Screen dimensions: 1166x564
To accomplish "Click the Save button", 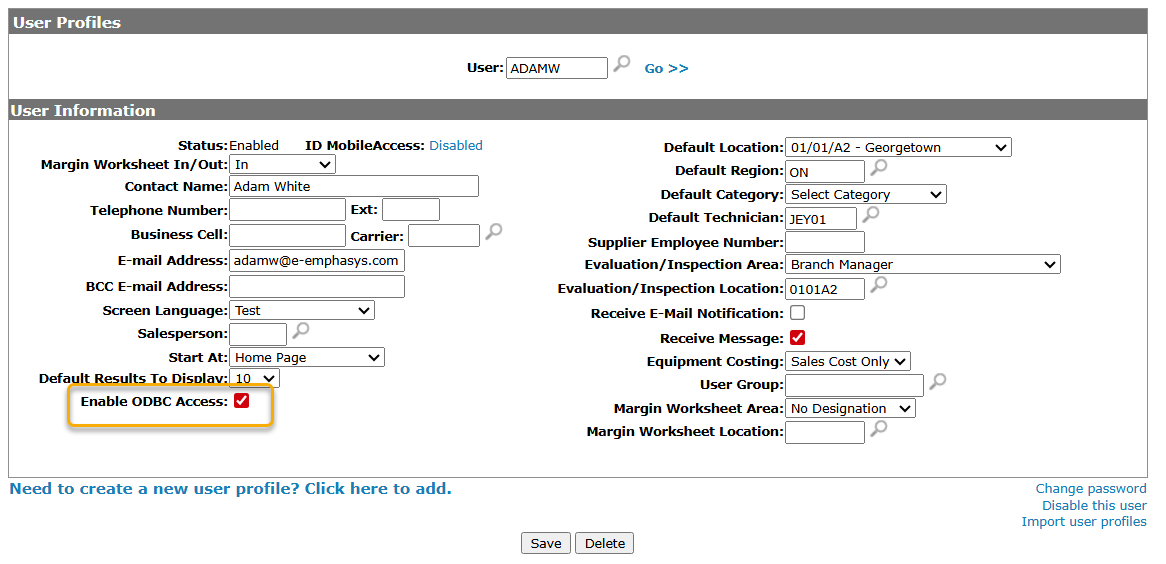I will [x=545, y=543].
